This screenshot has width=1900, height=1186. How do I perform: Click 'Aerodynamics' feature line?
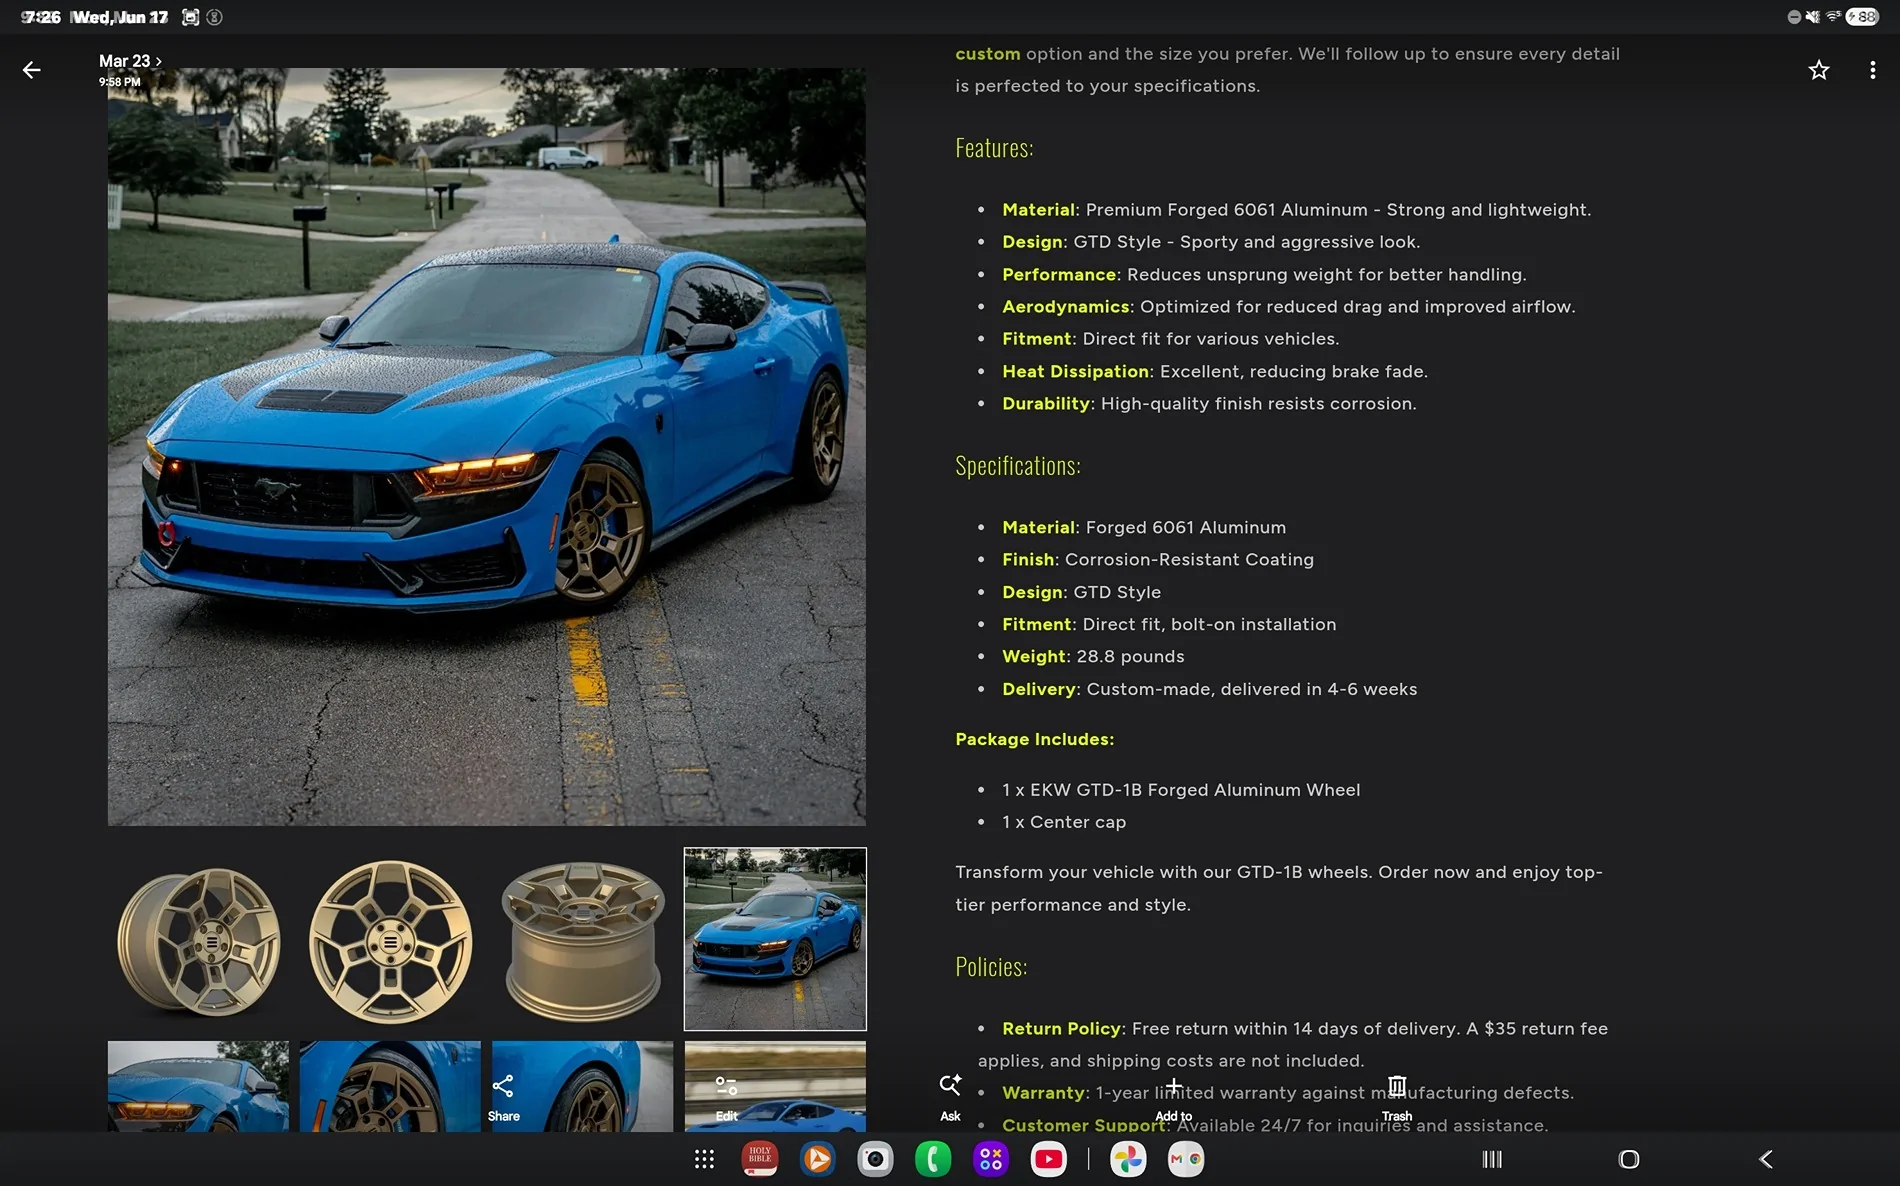click(x=1289, y=307)
